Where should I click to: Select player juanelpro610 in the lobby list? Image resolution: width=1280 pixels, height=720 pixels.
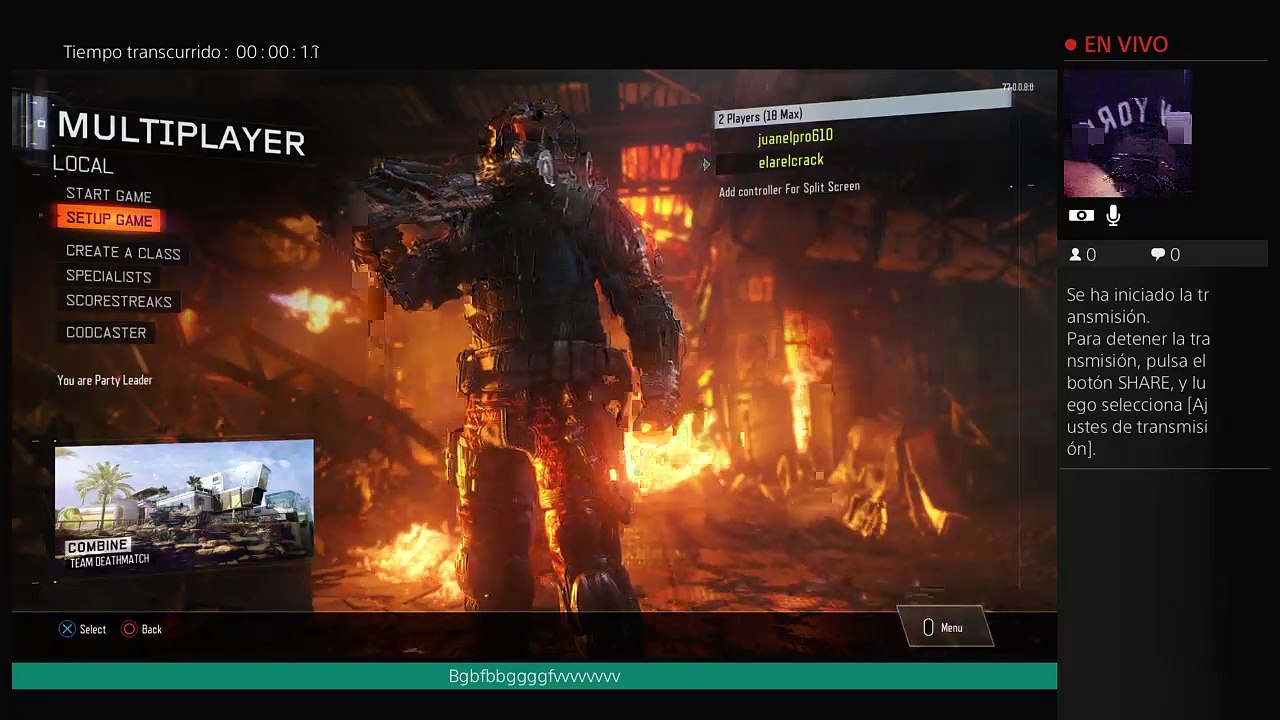(795, 137)
